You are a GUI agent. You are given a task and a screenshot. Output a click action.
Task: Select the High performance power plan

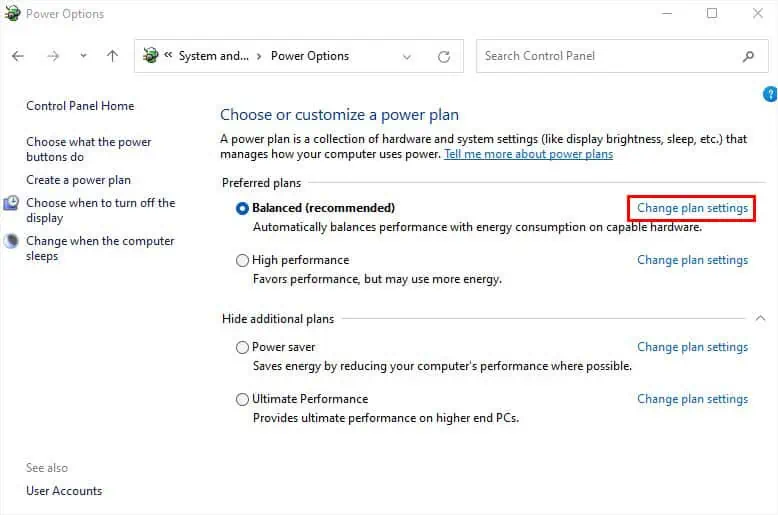(x=242, y=260)
